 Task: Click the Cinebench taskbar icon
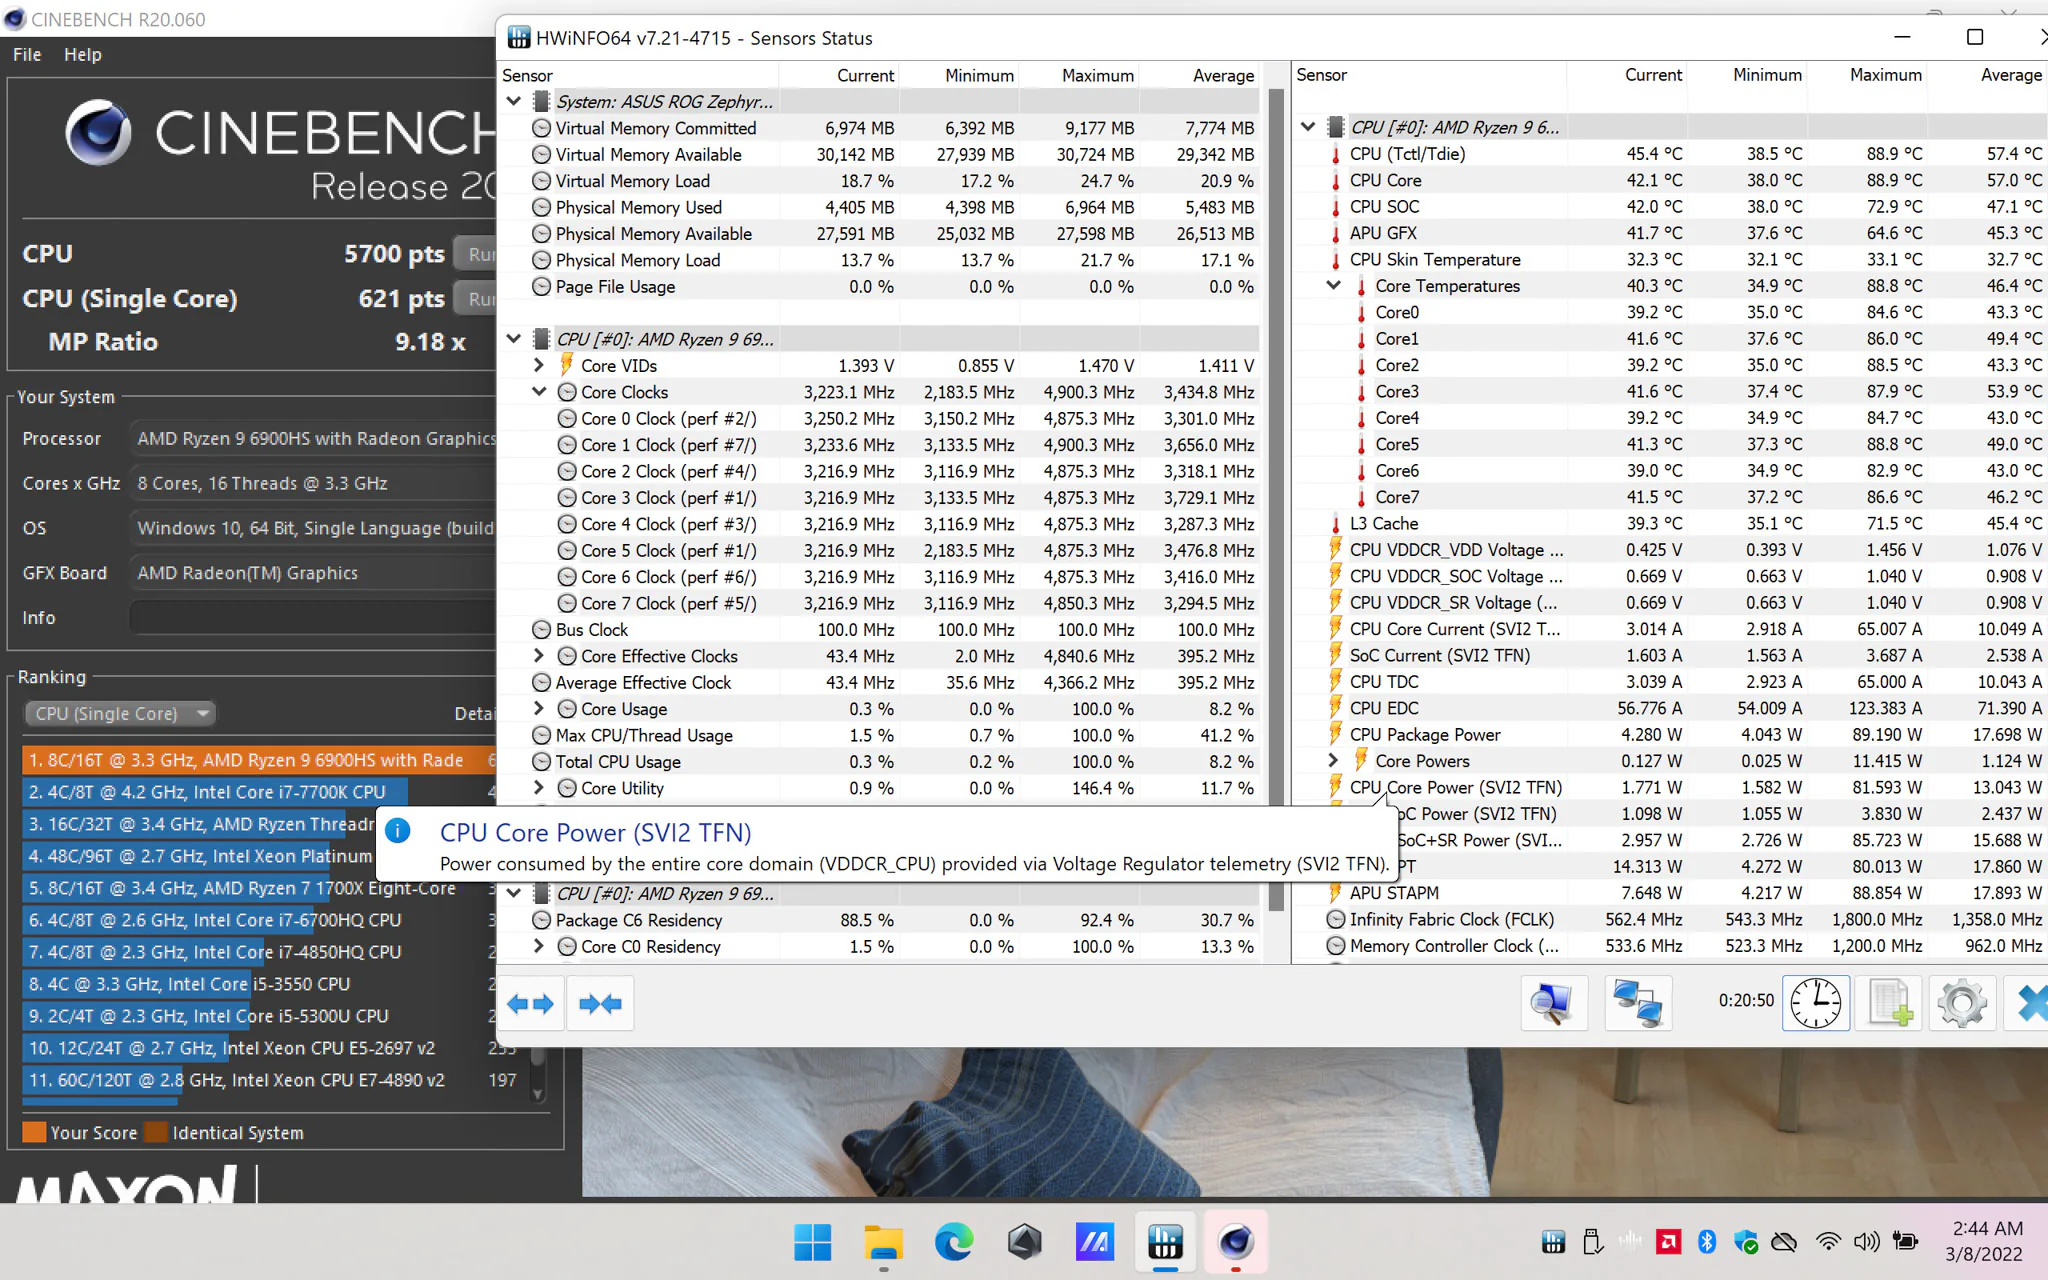[1236, 1242]
